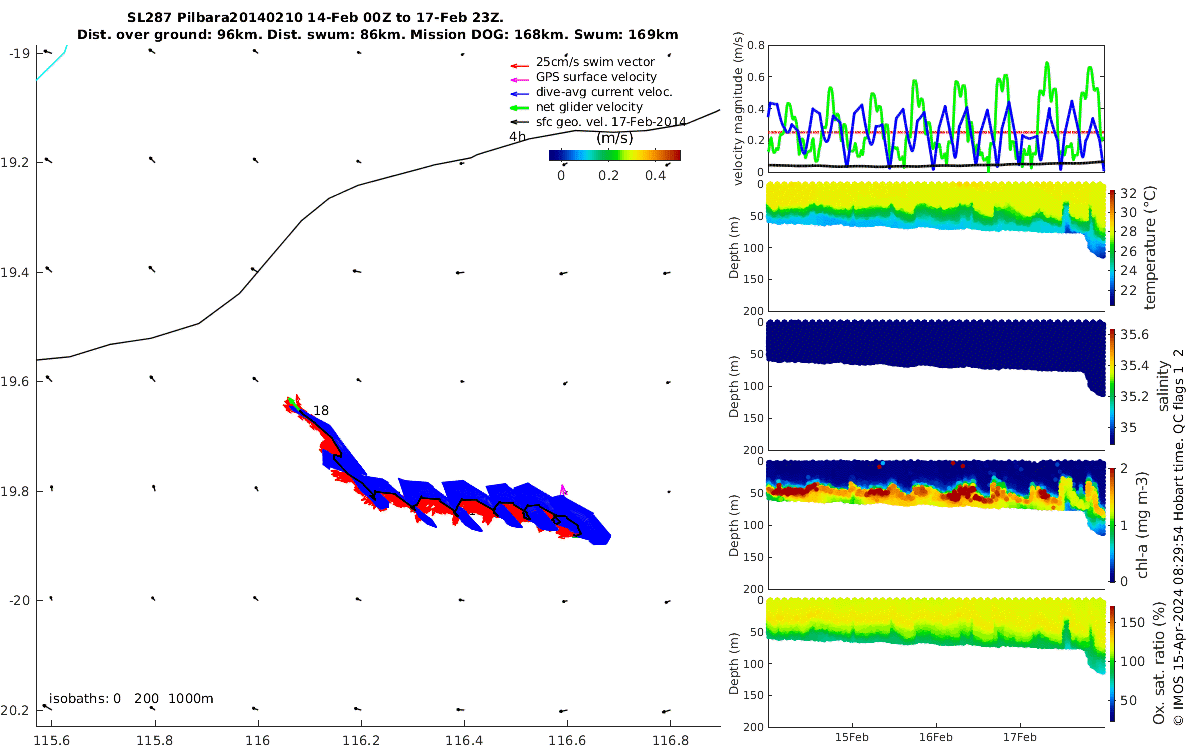Click the salinity colorbar

coord(1111,386)
